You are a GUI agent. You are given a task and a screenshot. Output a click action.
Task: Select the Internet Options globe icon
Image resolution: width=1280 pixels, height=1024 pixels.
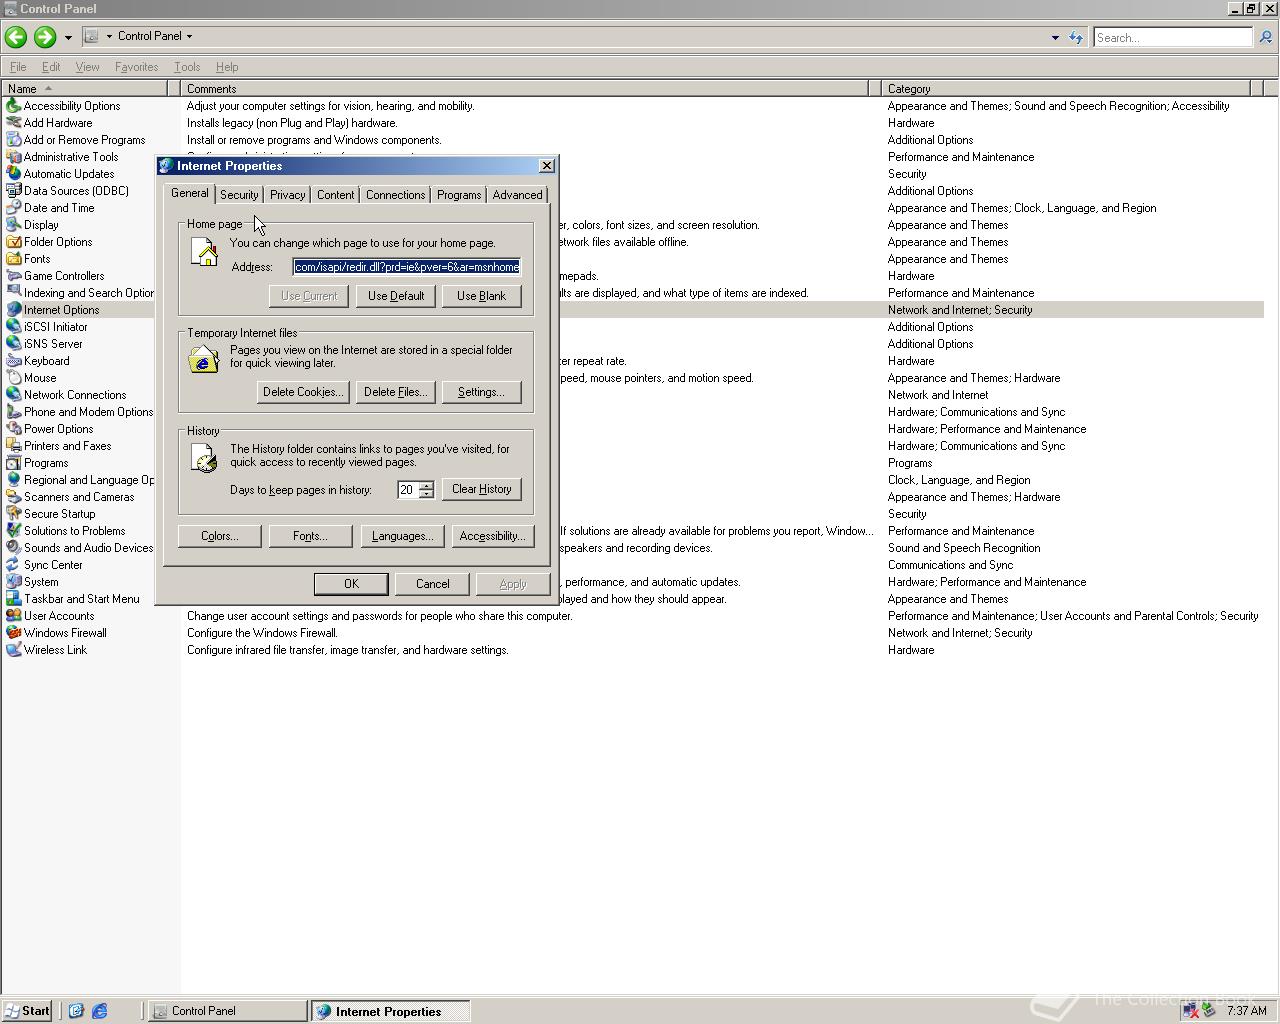click(x=13, y=310)
